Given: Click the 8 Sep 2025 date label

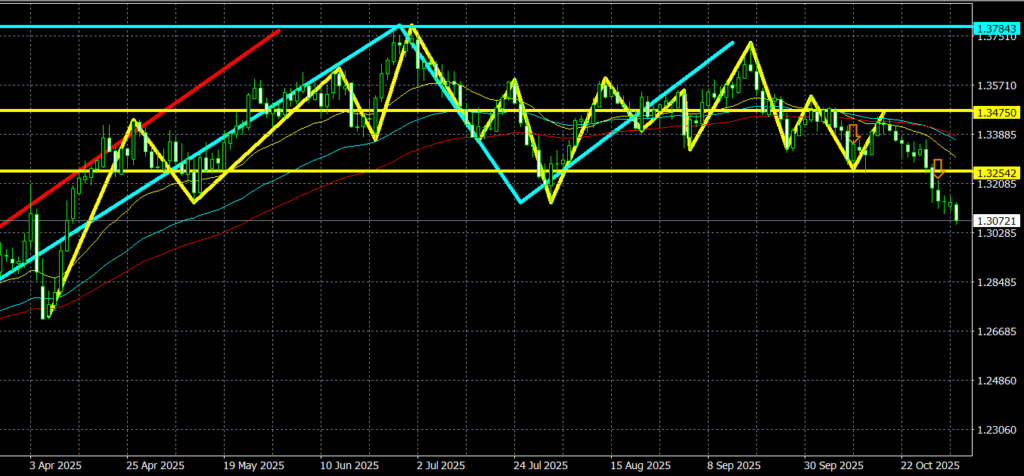Looking at the screenshot, I should point(734,465).
